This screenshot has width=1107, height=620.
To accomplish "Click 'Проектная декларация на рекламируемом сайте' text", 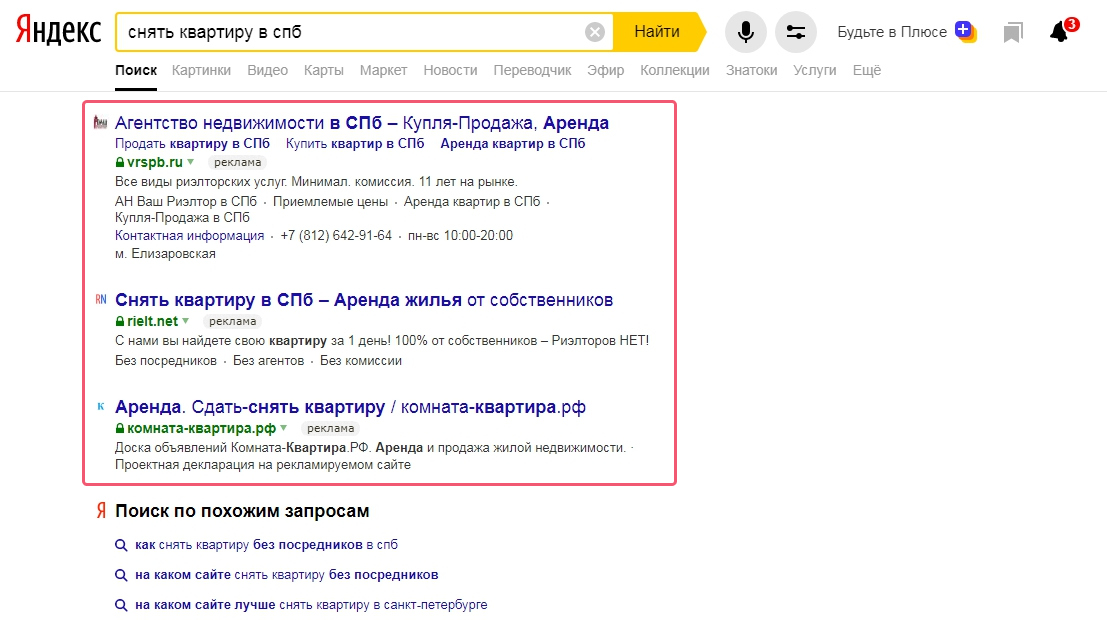I will (x=263, y=465).
